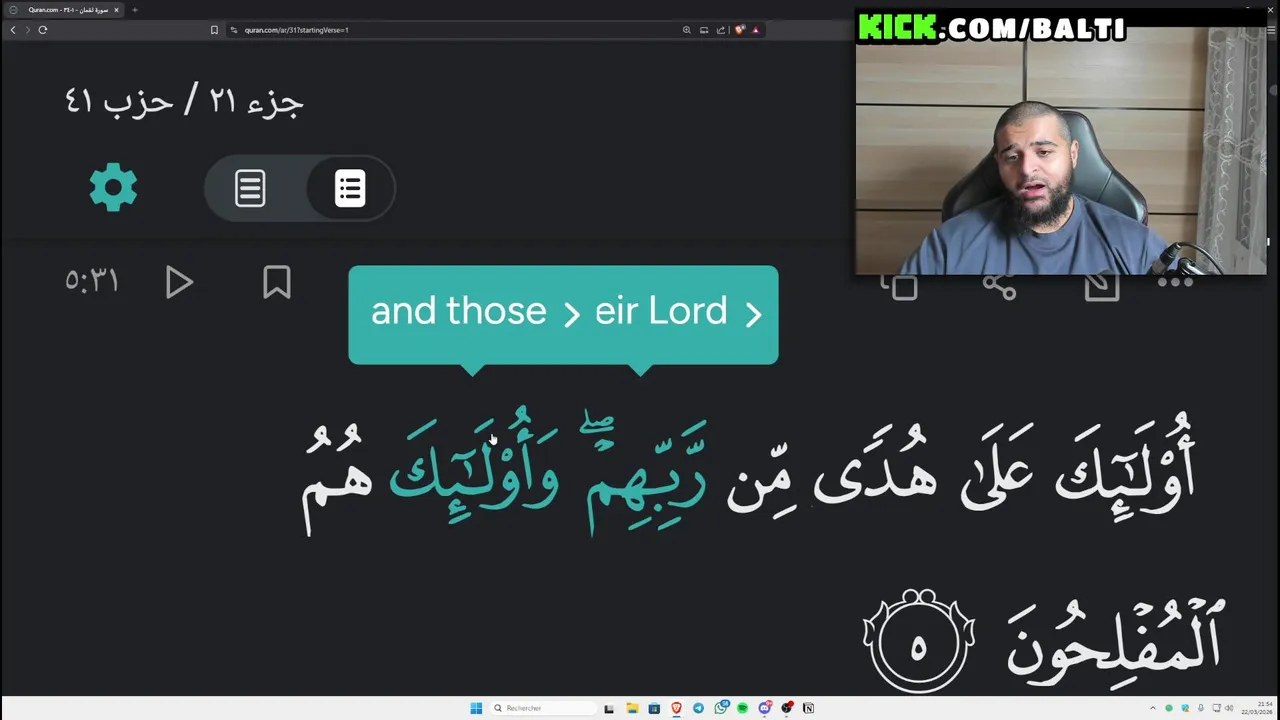Click the quran.com address bar URL
Screen dimensions: 1280x720
296,30
